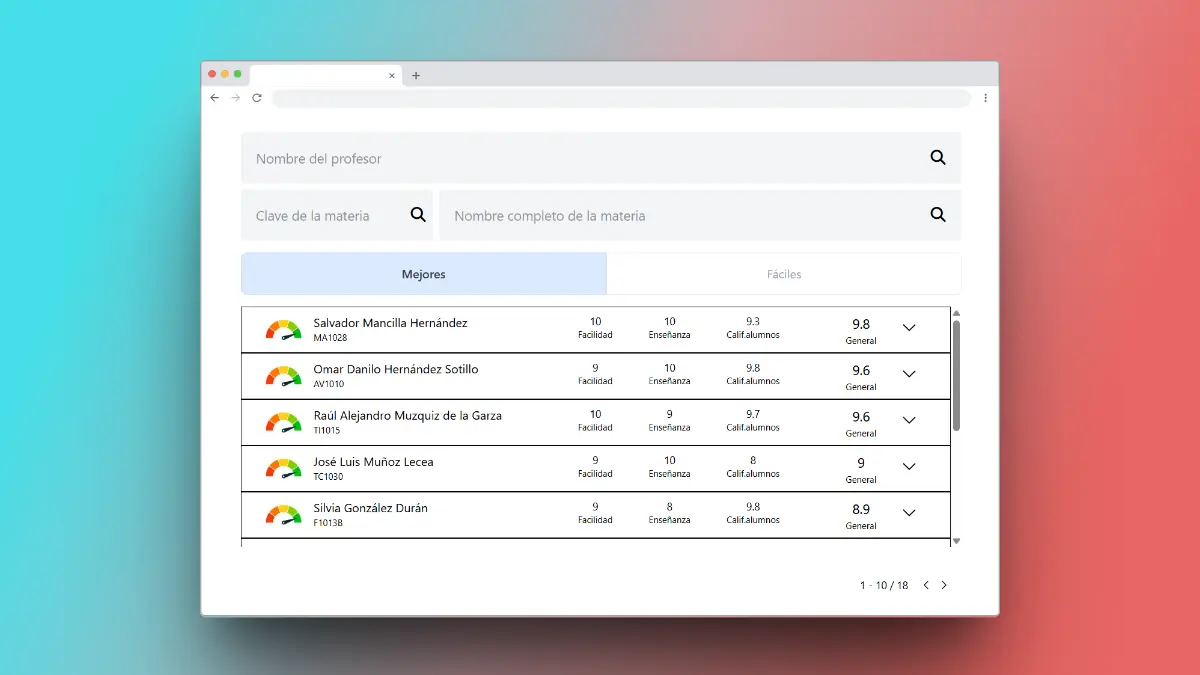Reload the page with browser refresh icon
Viewport: 1200px width, 675px height.
(257, 98)
